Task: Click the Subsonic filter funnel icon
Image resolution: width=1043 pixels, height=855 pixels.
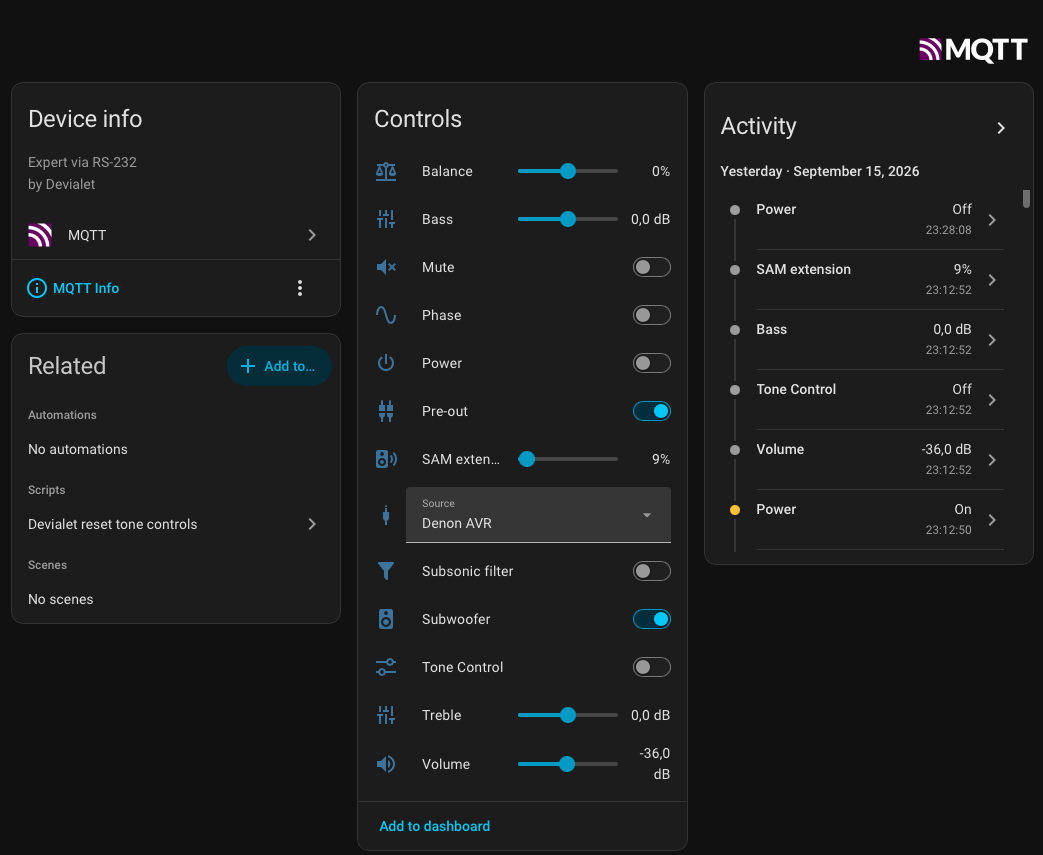Action: [x=386, y=571]
